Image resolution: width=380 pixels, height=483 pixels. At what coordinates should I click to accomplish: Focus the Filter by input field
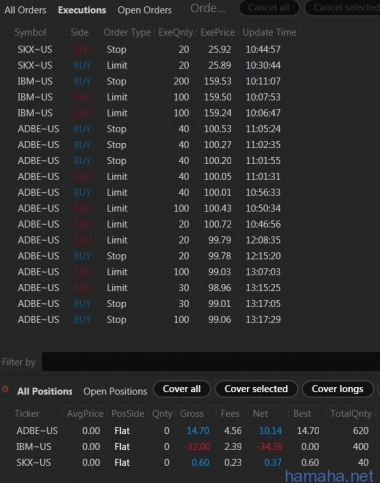[211, 362]
